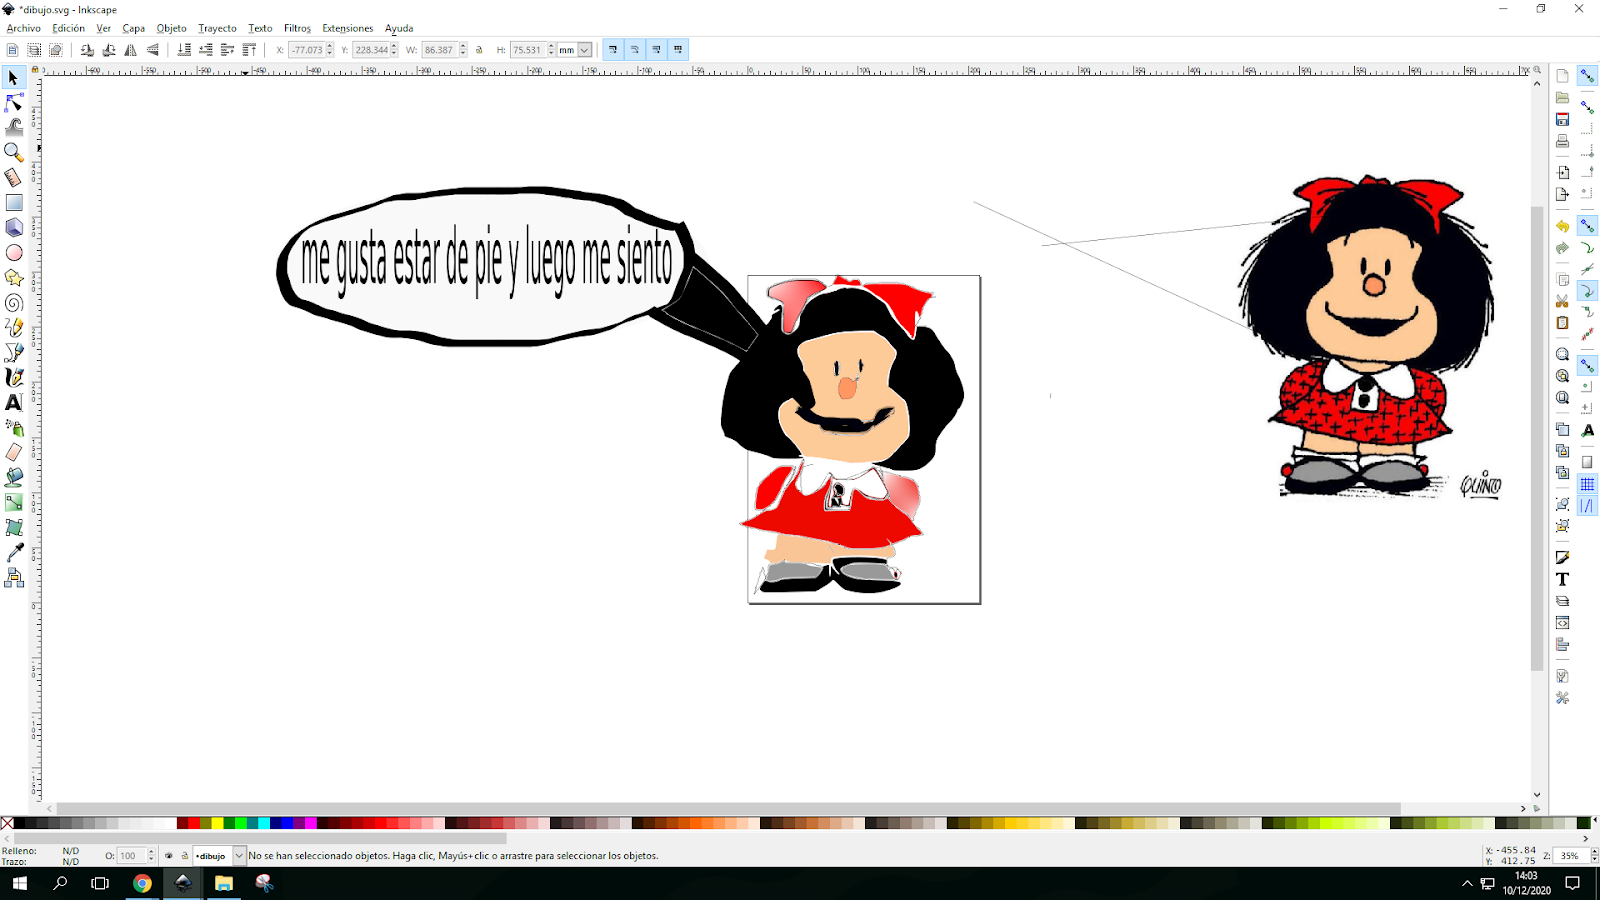Rotate selection 90° counter-clockwise

coord(87,50)
